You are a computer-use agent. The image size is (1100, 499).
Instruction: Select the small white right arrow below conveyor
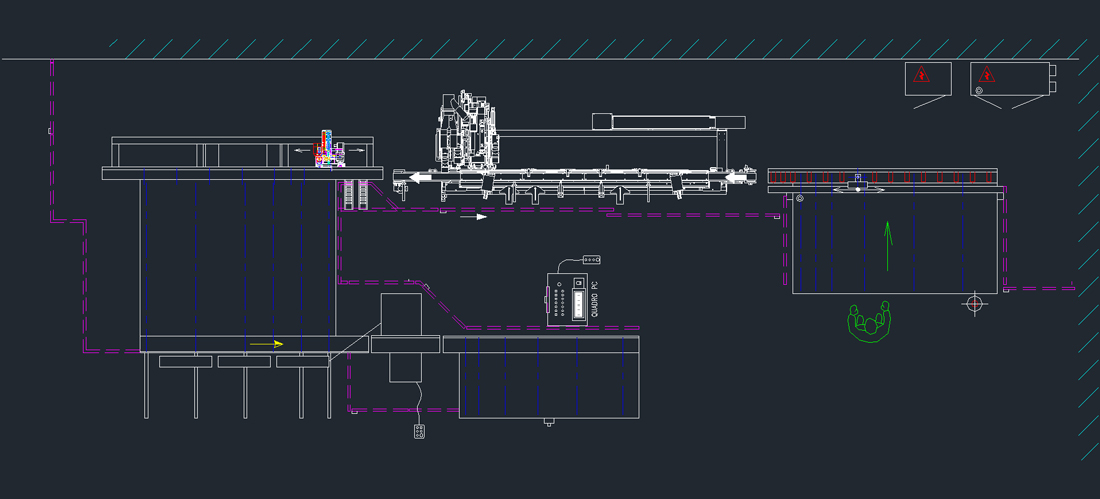click(476, 216)
